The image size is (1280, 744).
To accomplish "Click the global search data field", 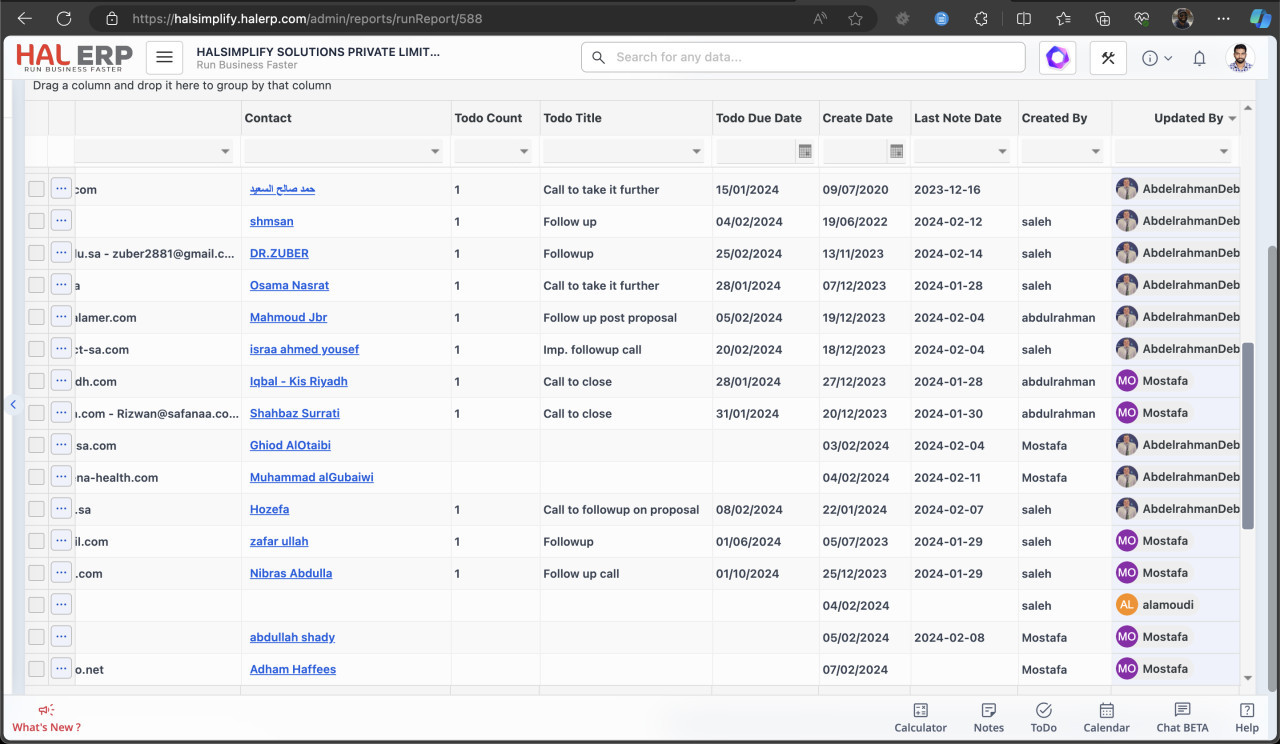I will (802, 57).
